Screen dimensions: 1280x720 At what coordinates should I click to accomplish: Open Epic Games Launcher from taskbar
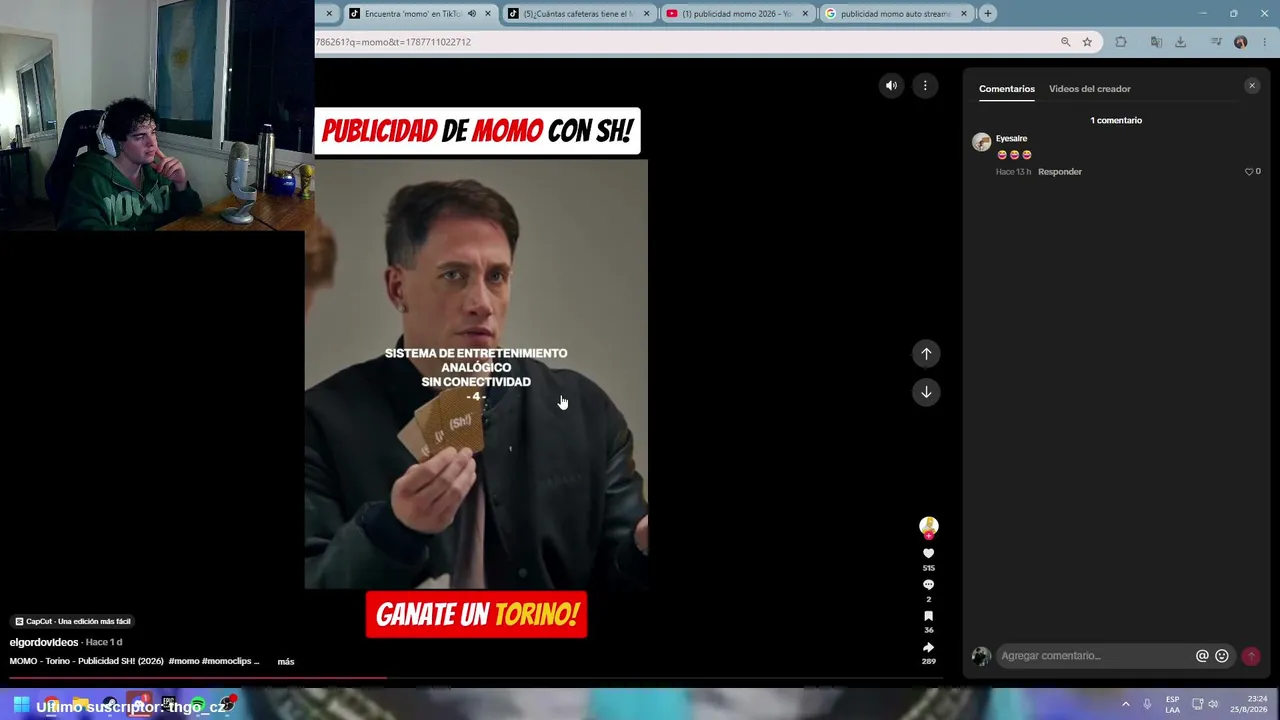click(168, 705)
